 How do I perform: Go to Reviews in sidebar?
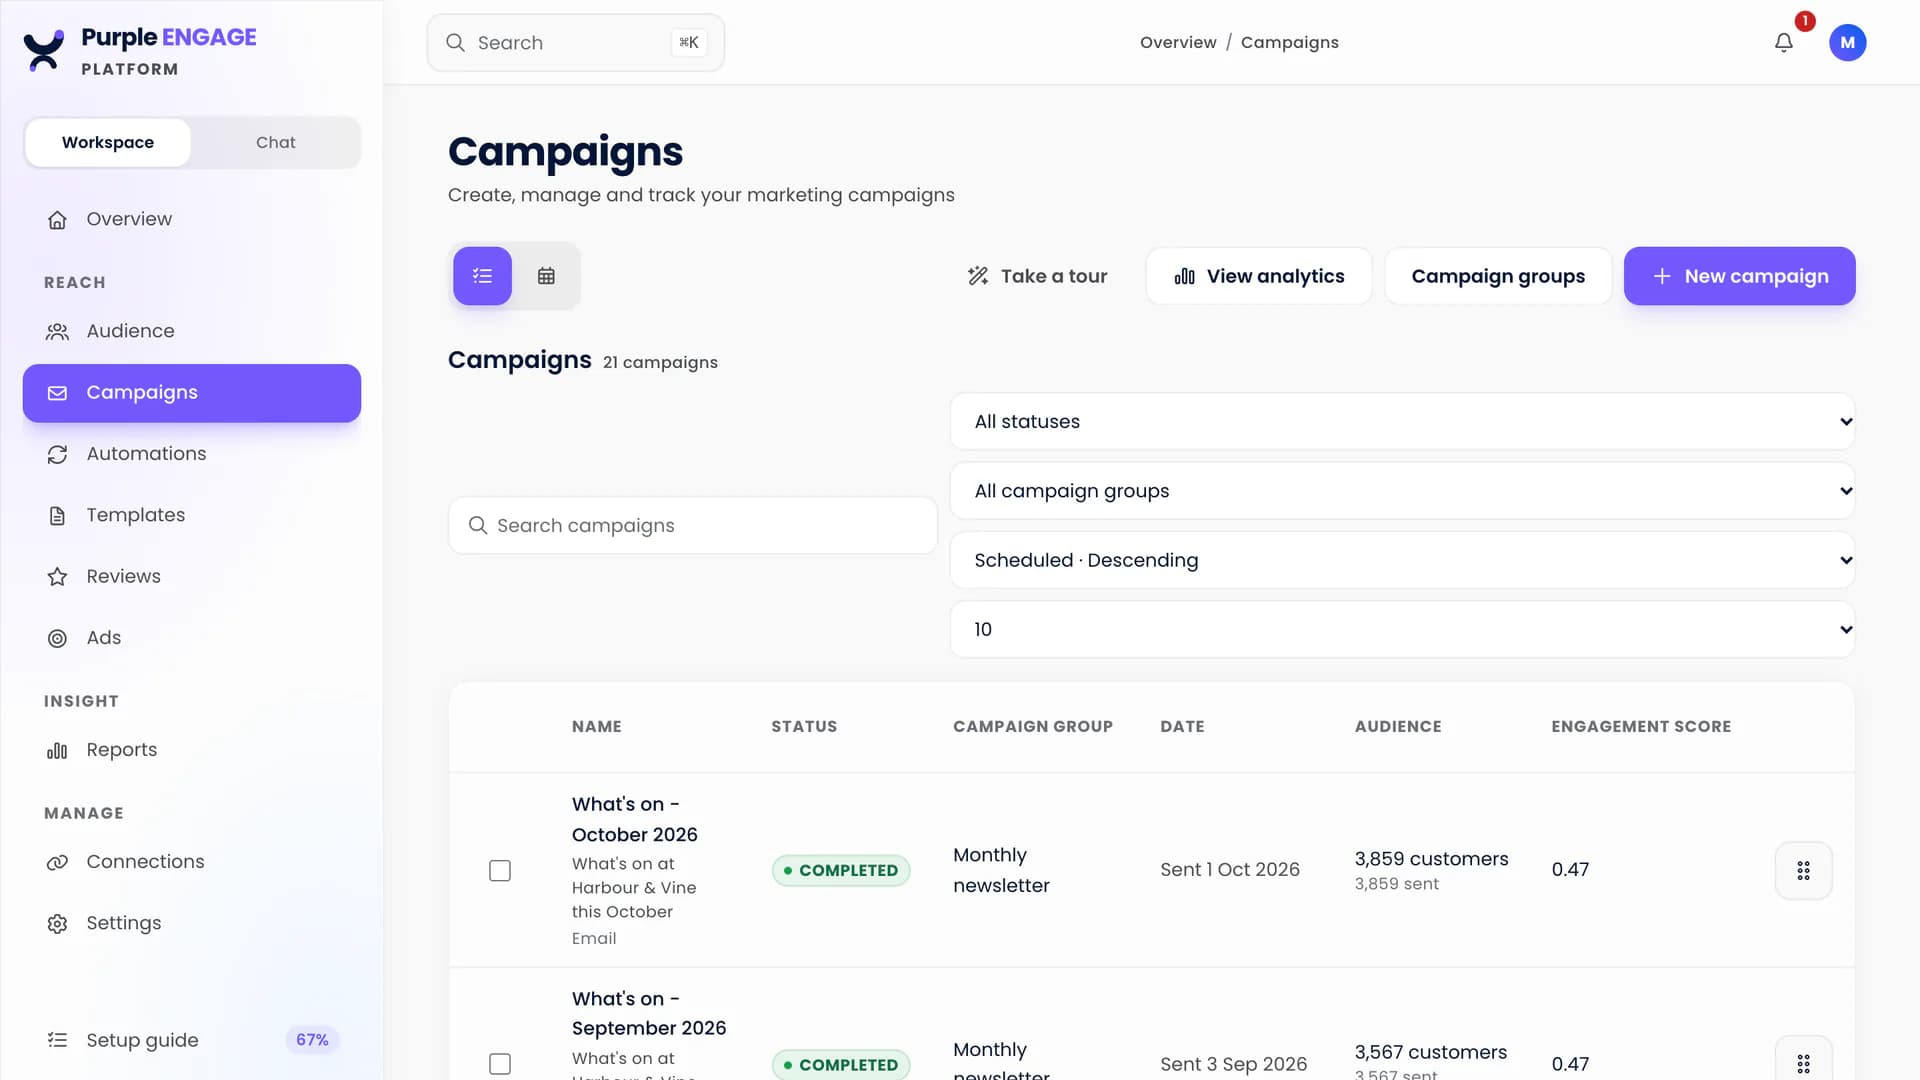tap(192, 576)
